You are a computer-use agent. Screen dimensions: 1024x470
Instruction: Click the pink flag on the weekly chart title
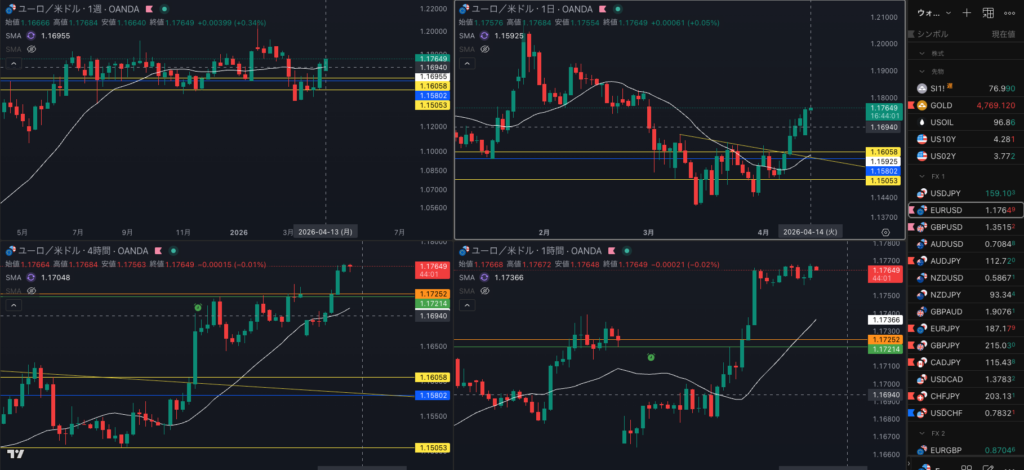[149, 9]
